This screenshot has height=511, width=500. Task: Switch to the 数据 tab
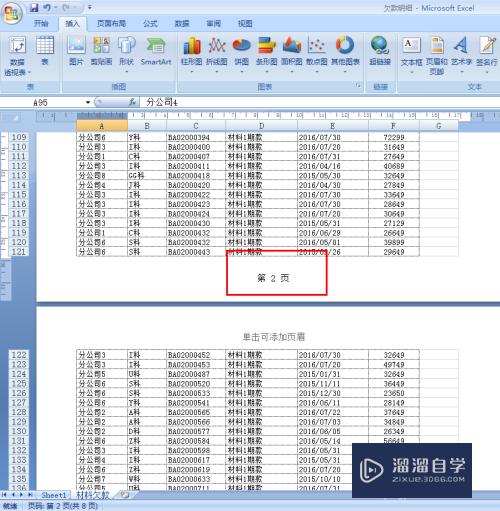pyautogui.click(x=182, y=24)
